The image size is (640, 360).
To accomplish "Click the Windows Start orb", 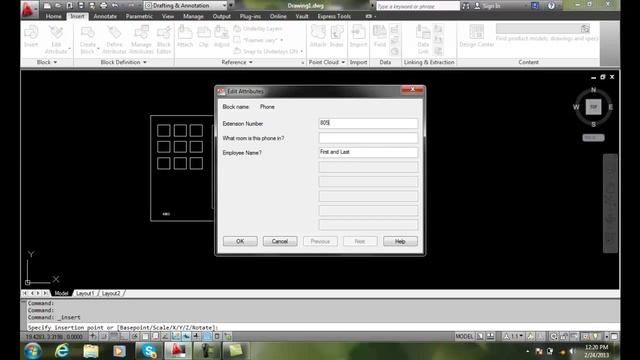I will coord(33,351).
